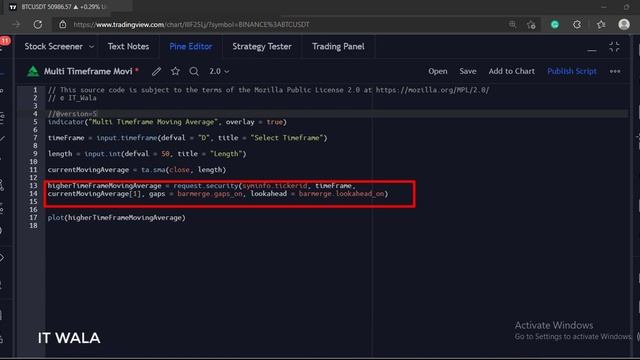640x360 pixels.
Task: Click the browser zoom magnifier icon
Action: click(x=512, y=24)
